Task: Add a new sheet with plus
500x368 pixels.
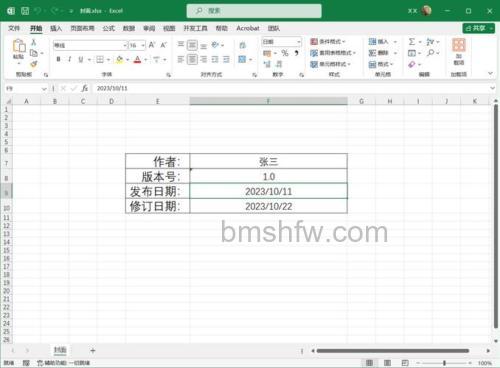Action: coord(93,350)
